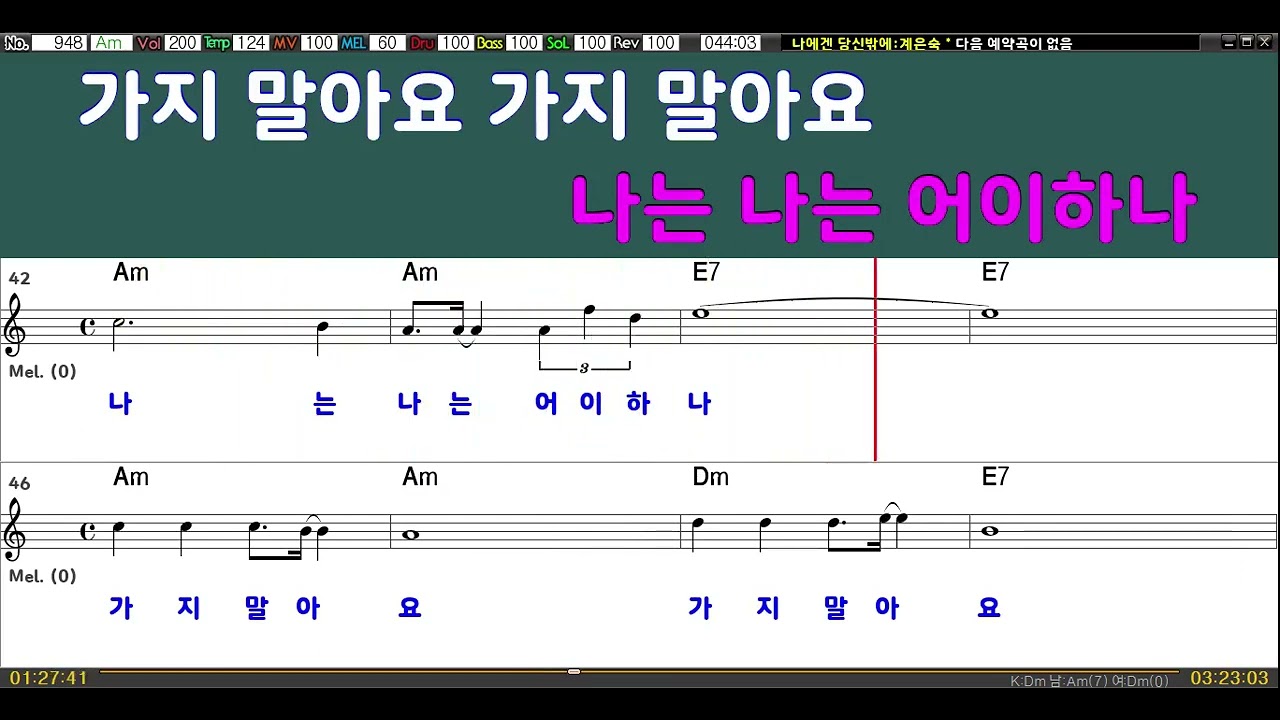Screen dimensions: 1280x720
Task: Click the MV label
Action: coord(285,43)
